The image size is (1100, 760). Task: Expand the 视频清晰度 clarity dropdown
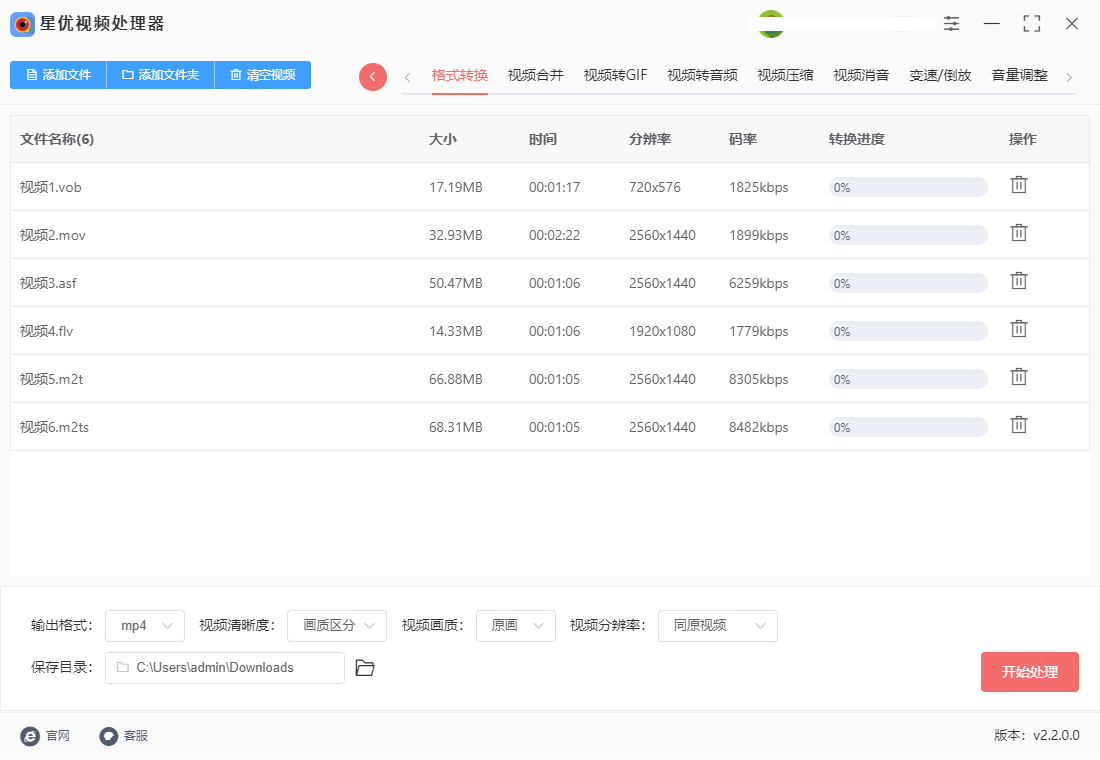click(x=337, y=626)
